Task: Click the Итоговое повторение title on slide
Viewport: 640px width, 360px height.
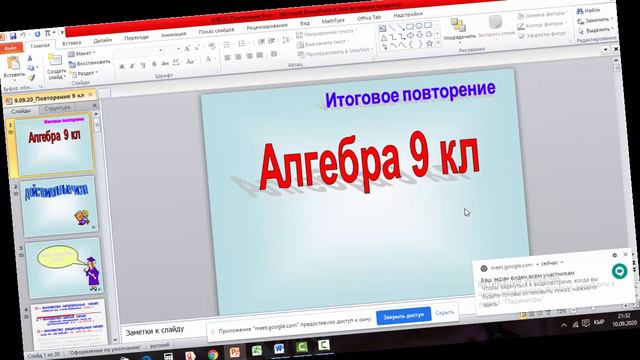Action: pyautogui.click(x=410, y=95)
